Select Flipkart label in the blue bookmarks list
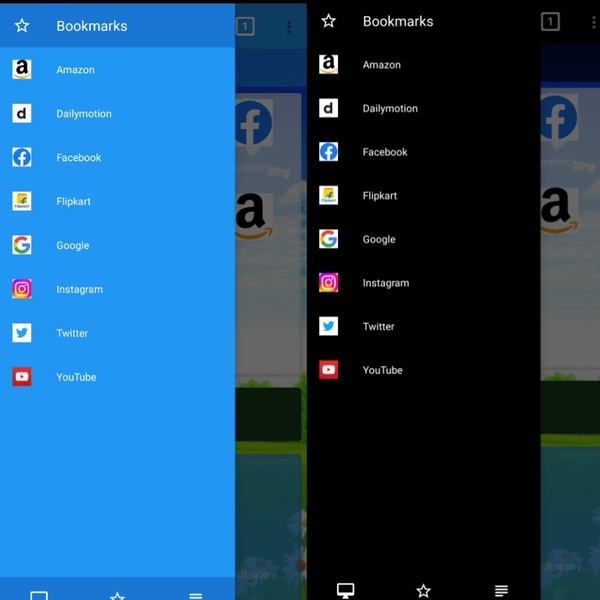 pos(73,201)
